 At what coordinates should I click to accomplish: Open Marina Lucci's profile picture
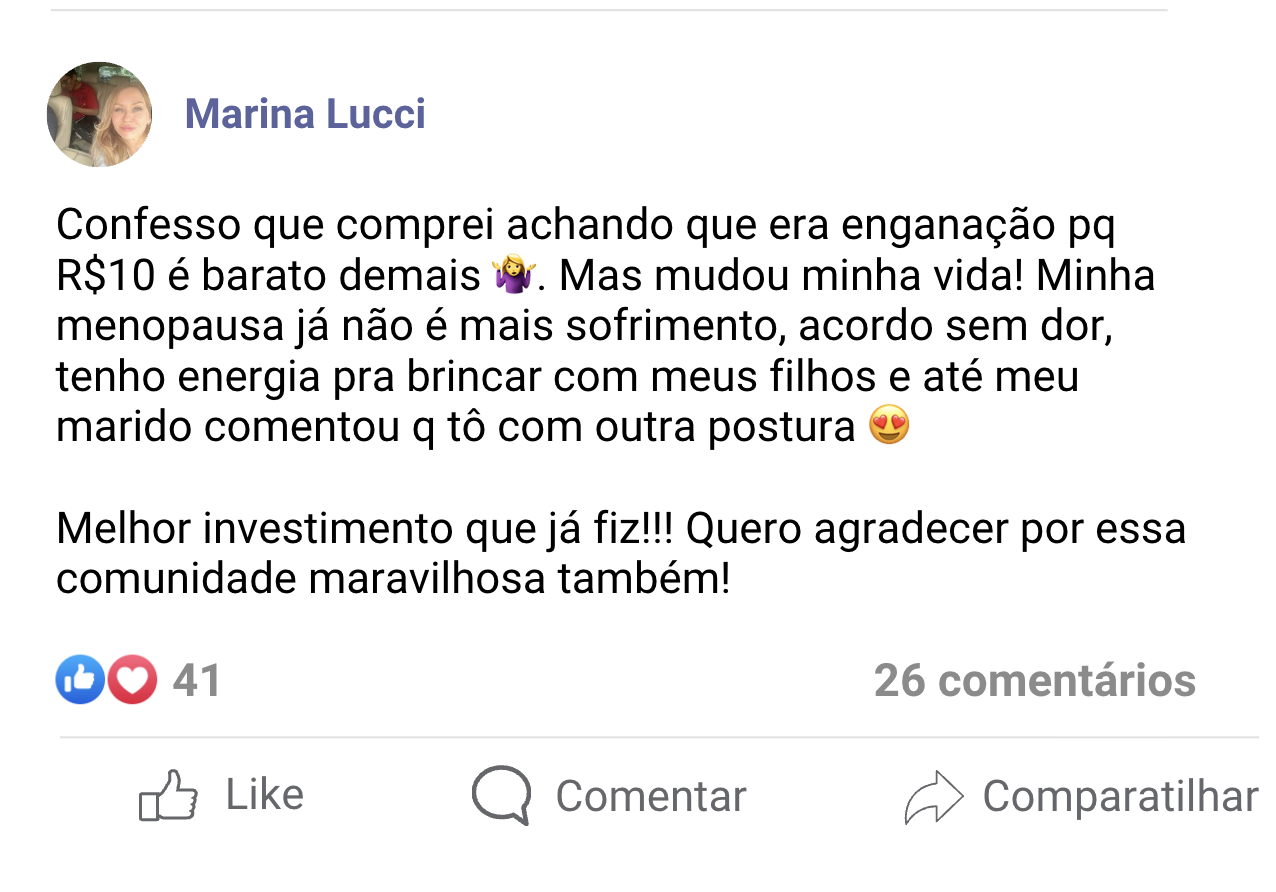click(98, 113)
